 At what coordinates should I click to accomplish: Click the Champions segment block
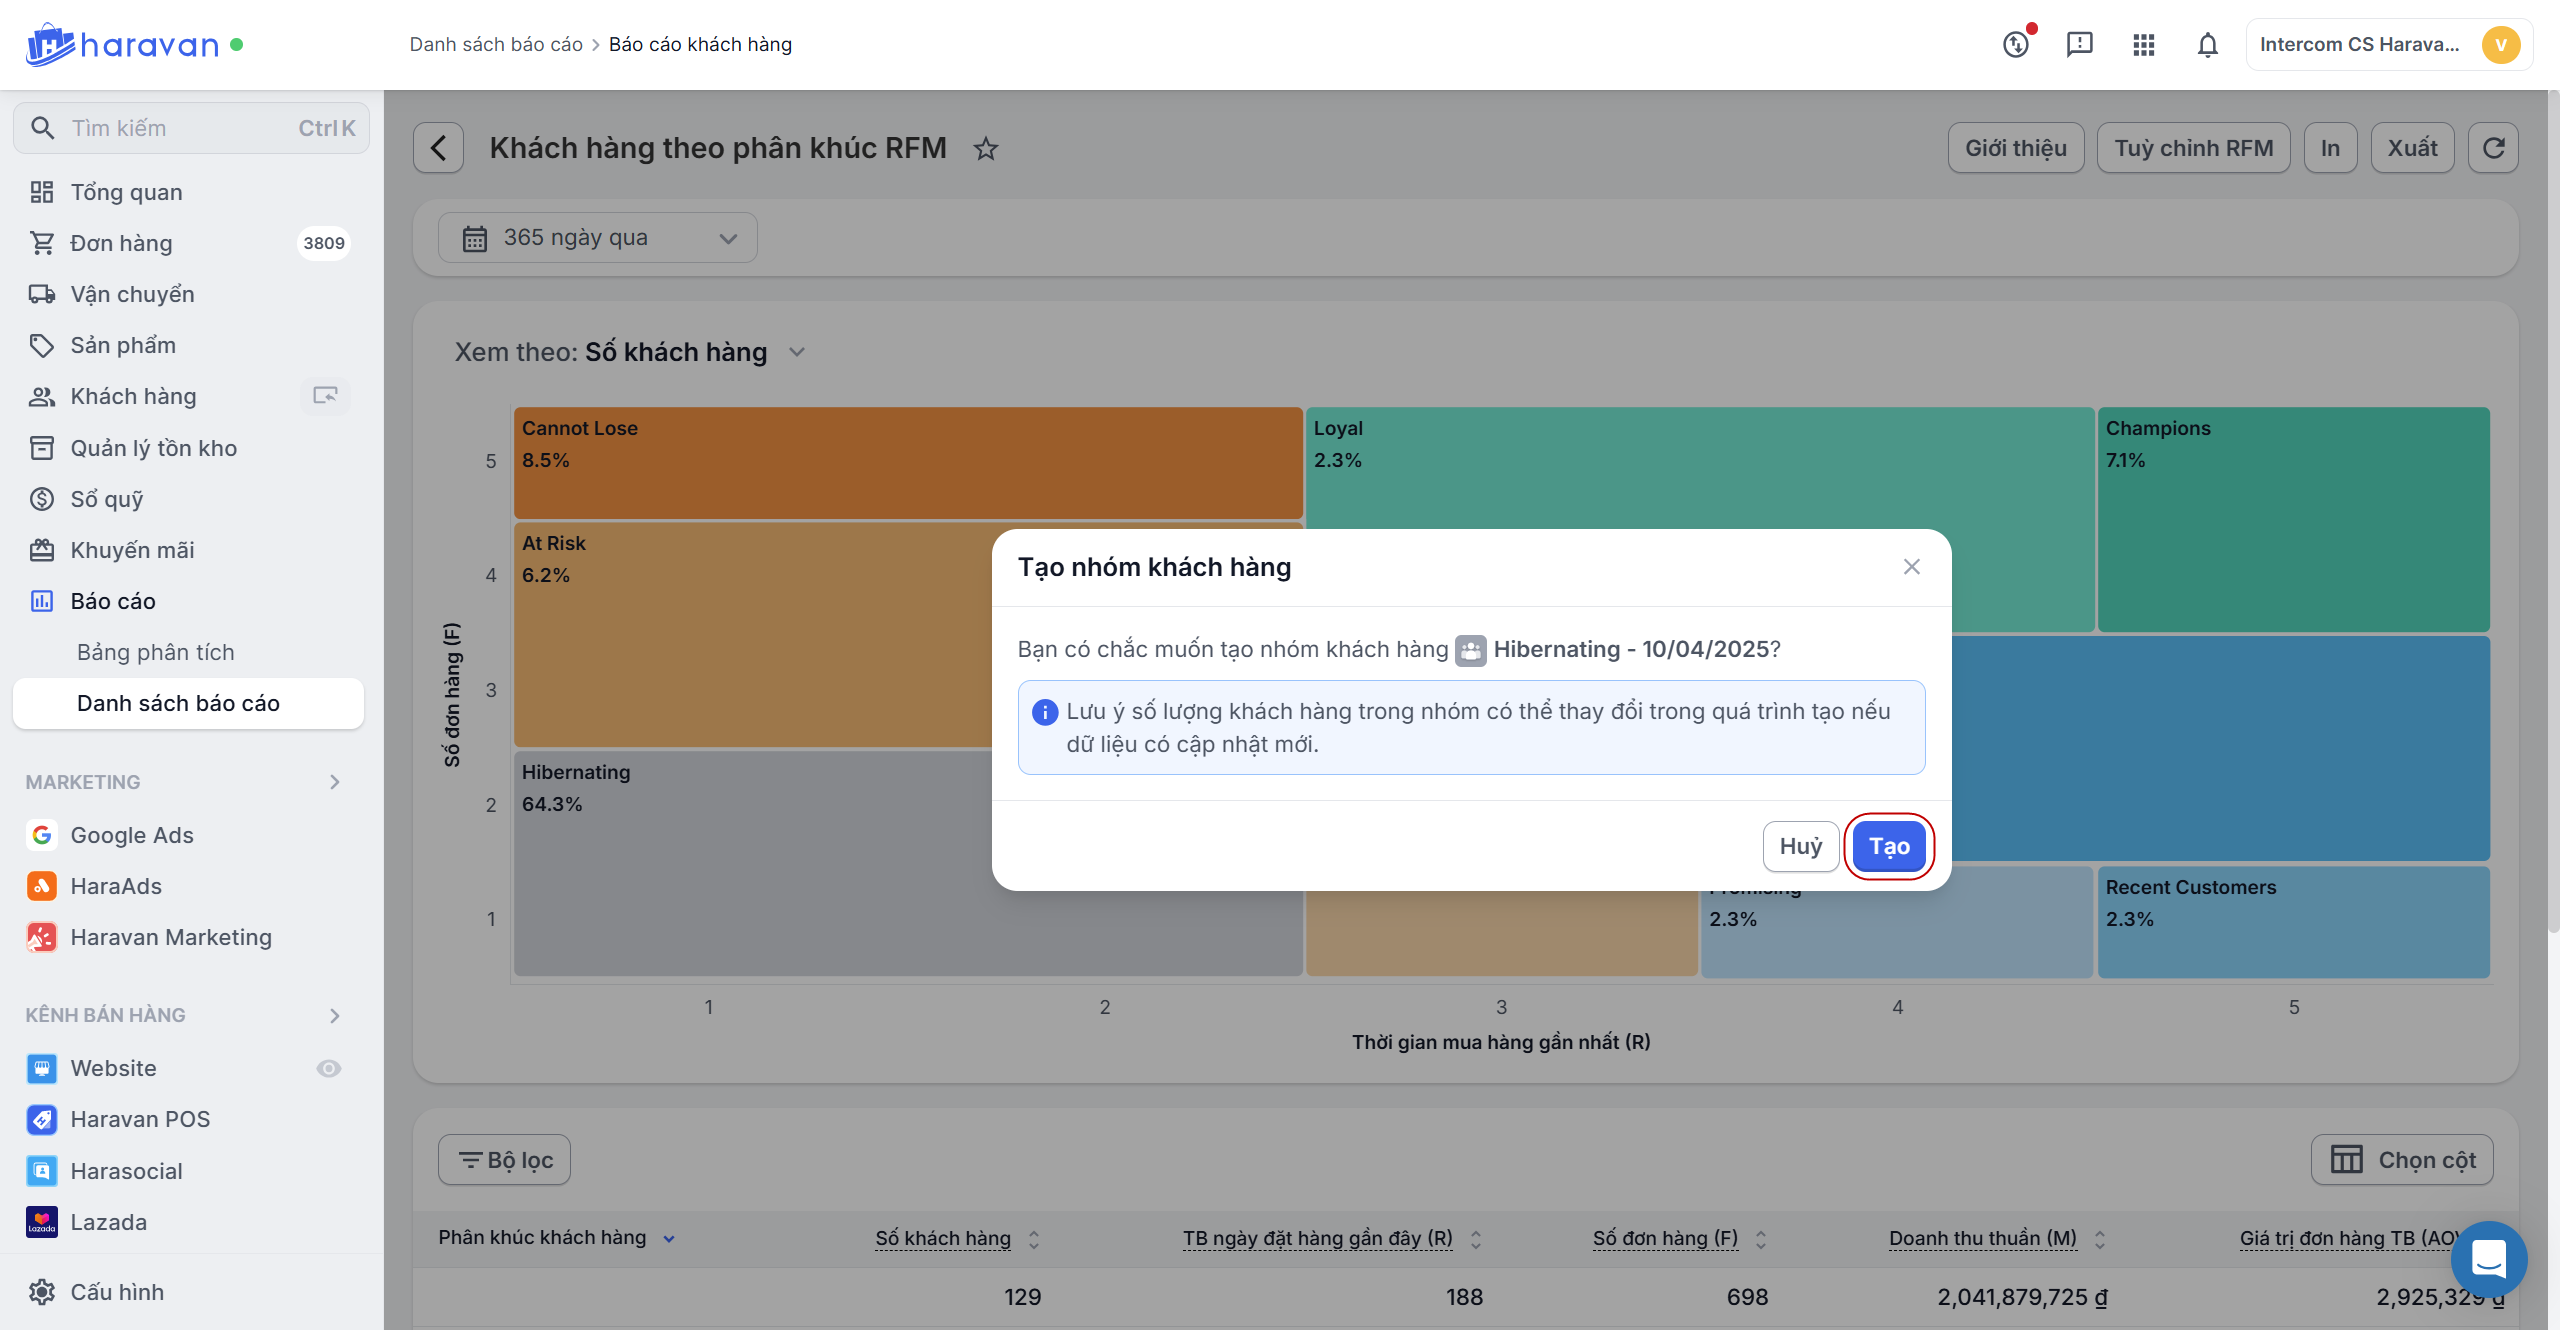point(2292,520)
